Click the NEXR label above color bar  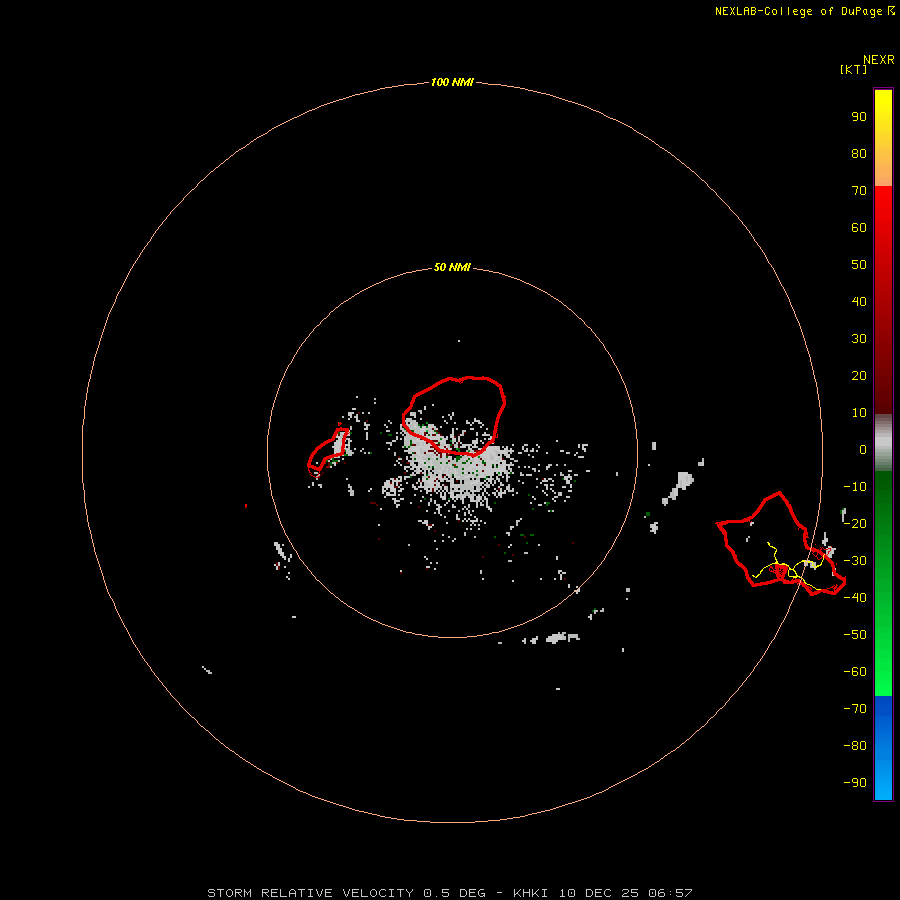[879, 60]
